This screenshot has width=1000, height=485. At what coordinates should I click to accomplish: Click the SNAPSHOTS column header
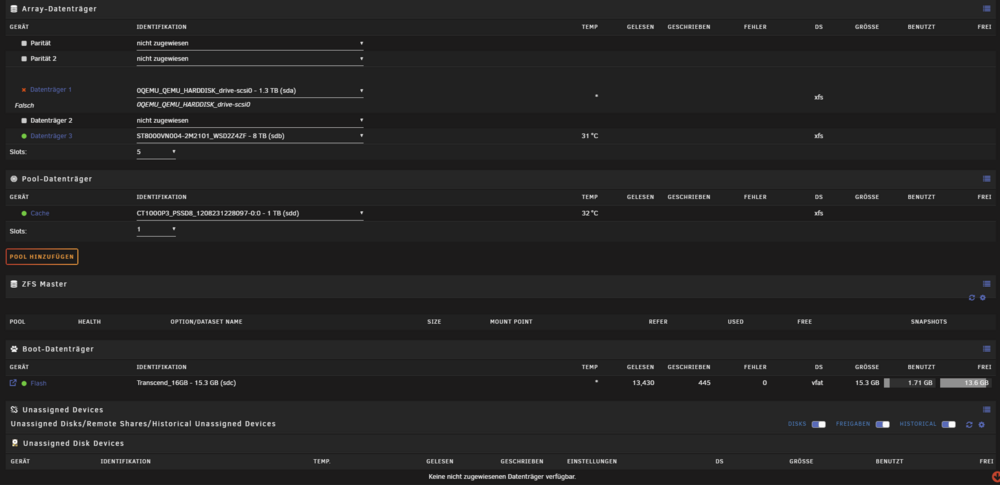point(929,322)
